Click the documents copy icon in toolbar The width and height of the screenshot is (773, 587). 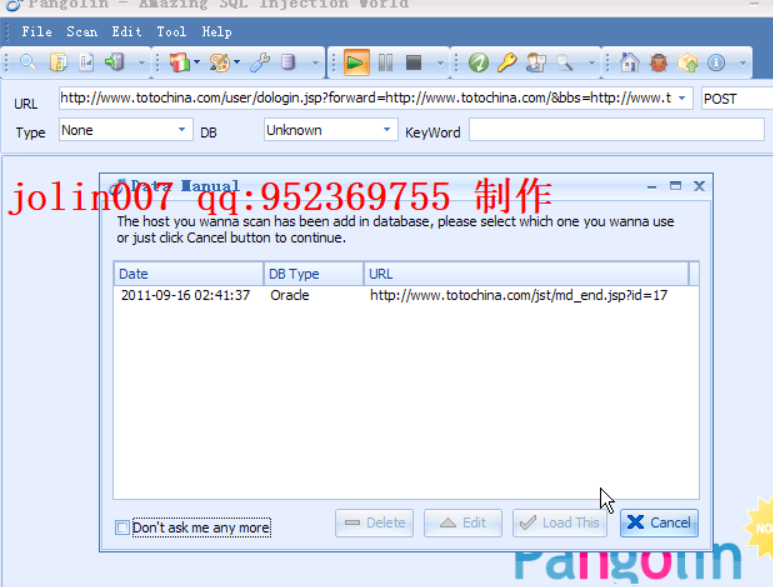pos(58,63)
